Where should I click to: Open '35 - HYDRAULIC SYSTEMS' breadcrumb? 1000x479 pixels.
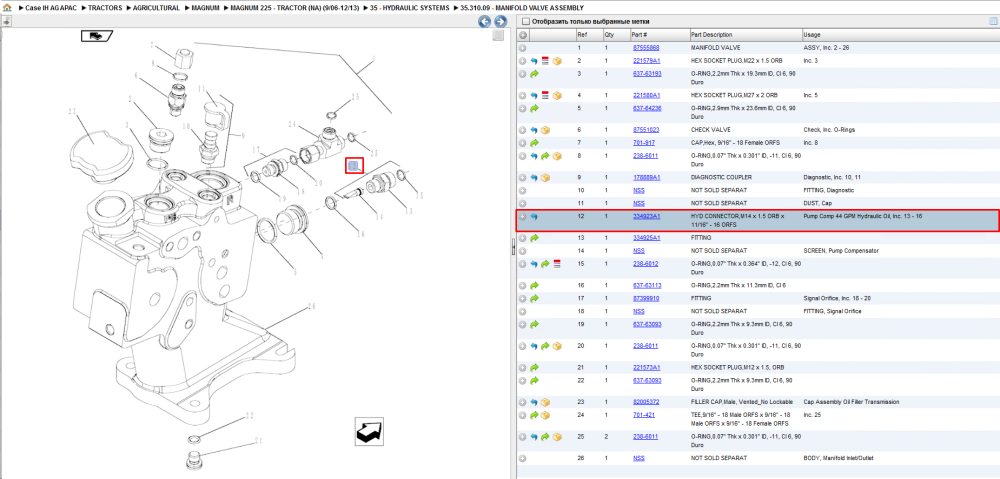pos(410,8)
